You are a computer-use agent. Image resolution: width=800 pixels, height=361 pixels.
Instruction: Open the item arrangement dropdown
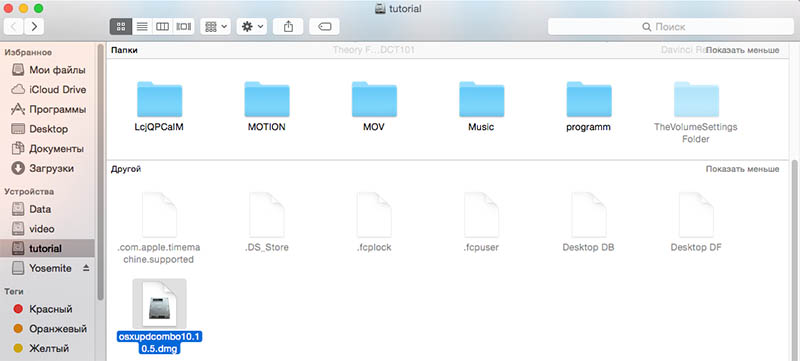click(216, 27)
